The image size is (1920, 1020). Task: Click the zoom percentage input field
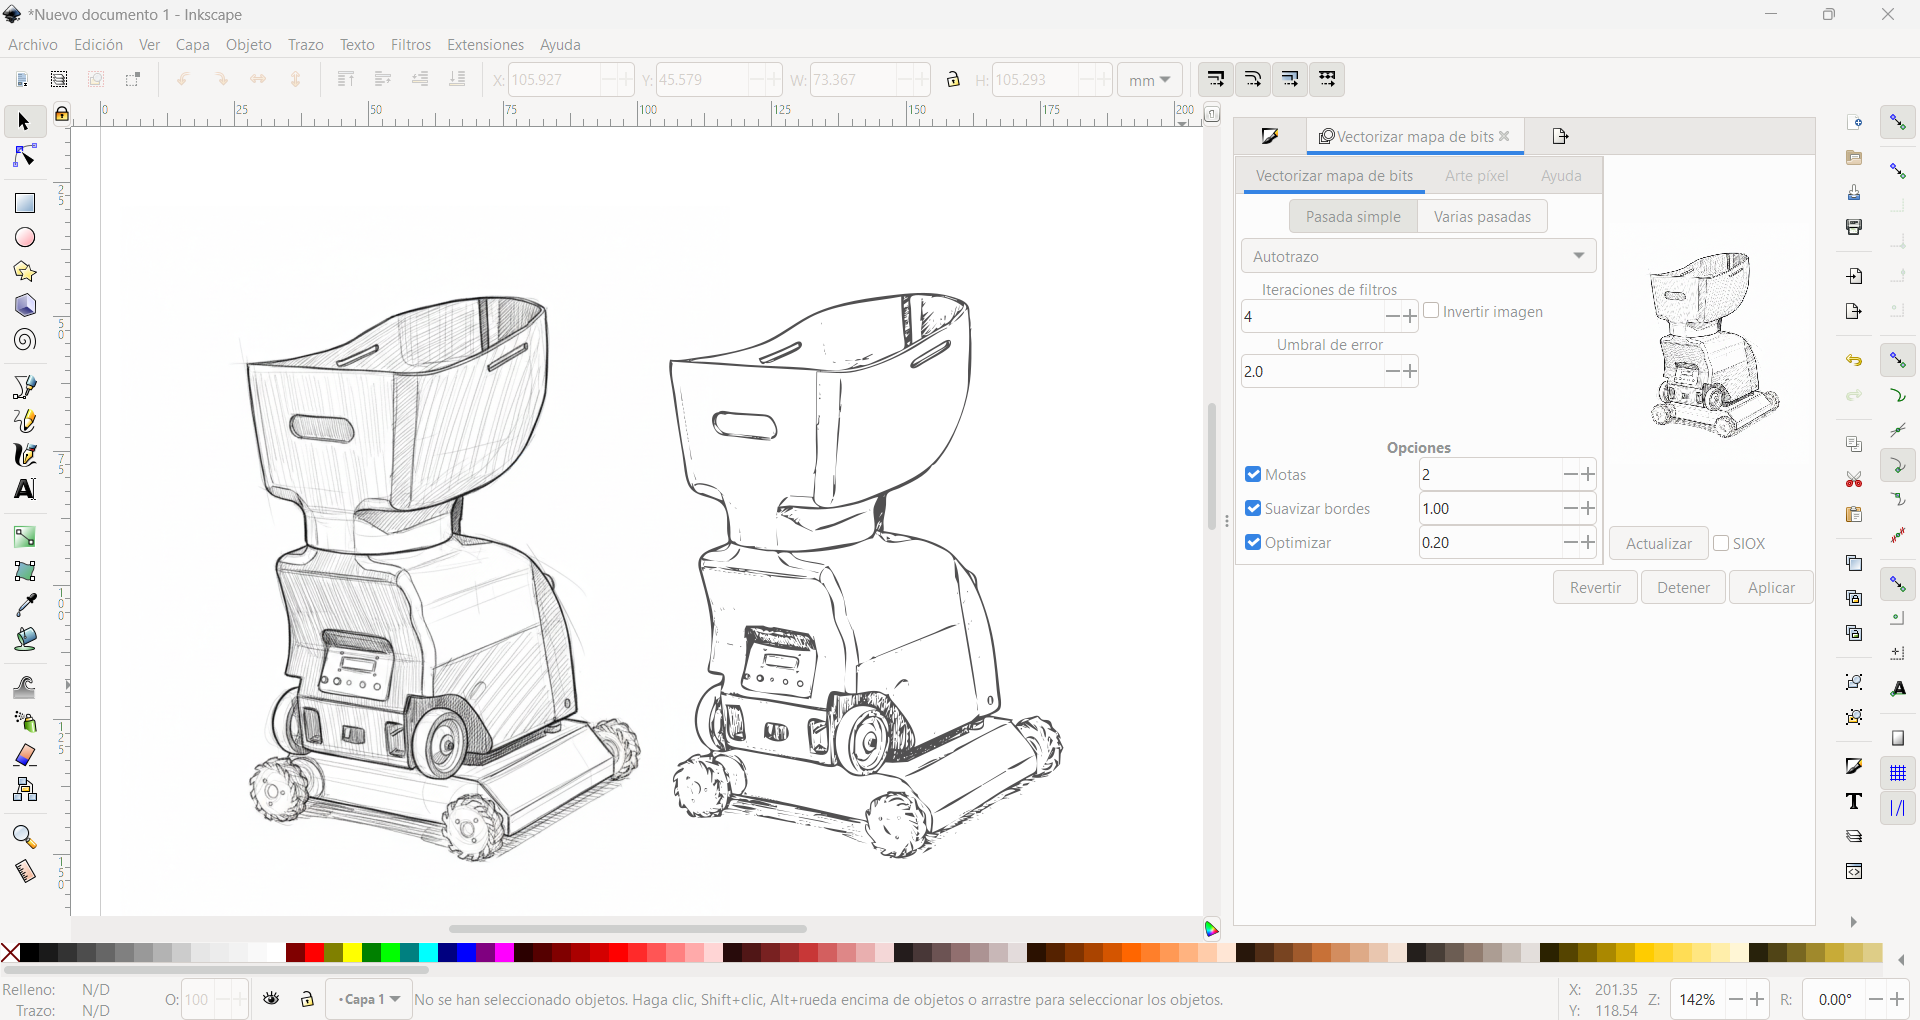click(1700, 999)
